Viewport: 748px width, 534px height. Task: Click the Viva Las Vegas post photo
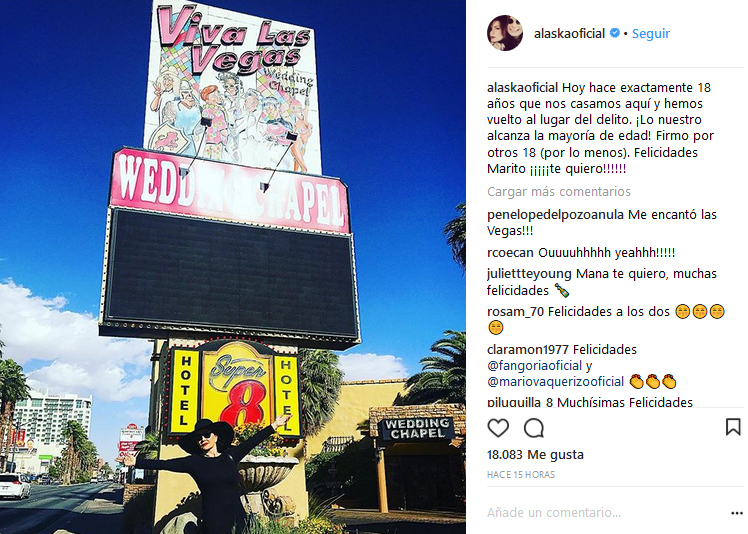coord(233,267)
